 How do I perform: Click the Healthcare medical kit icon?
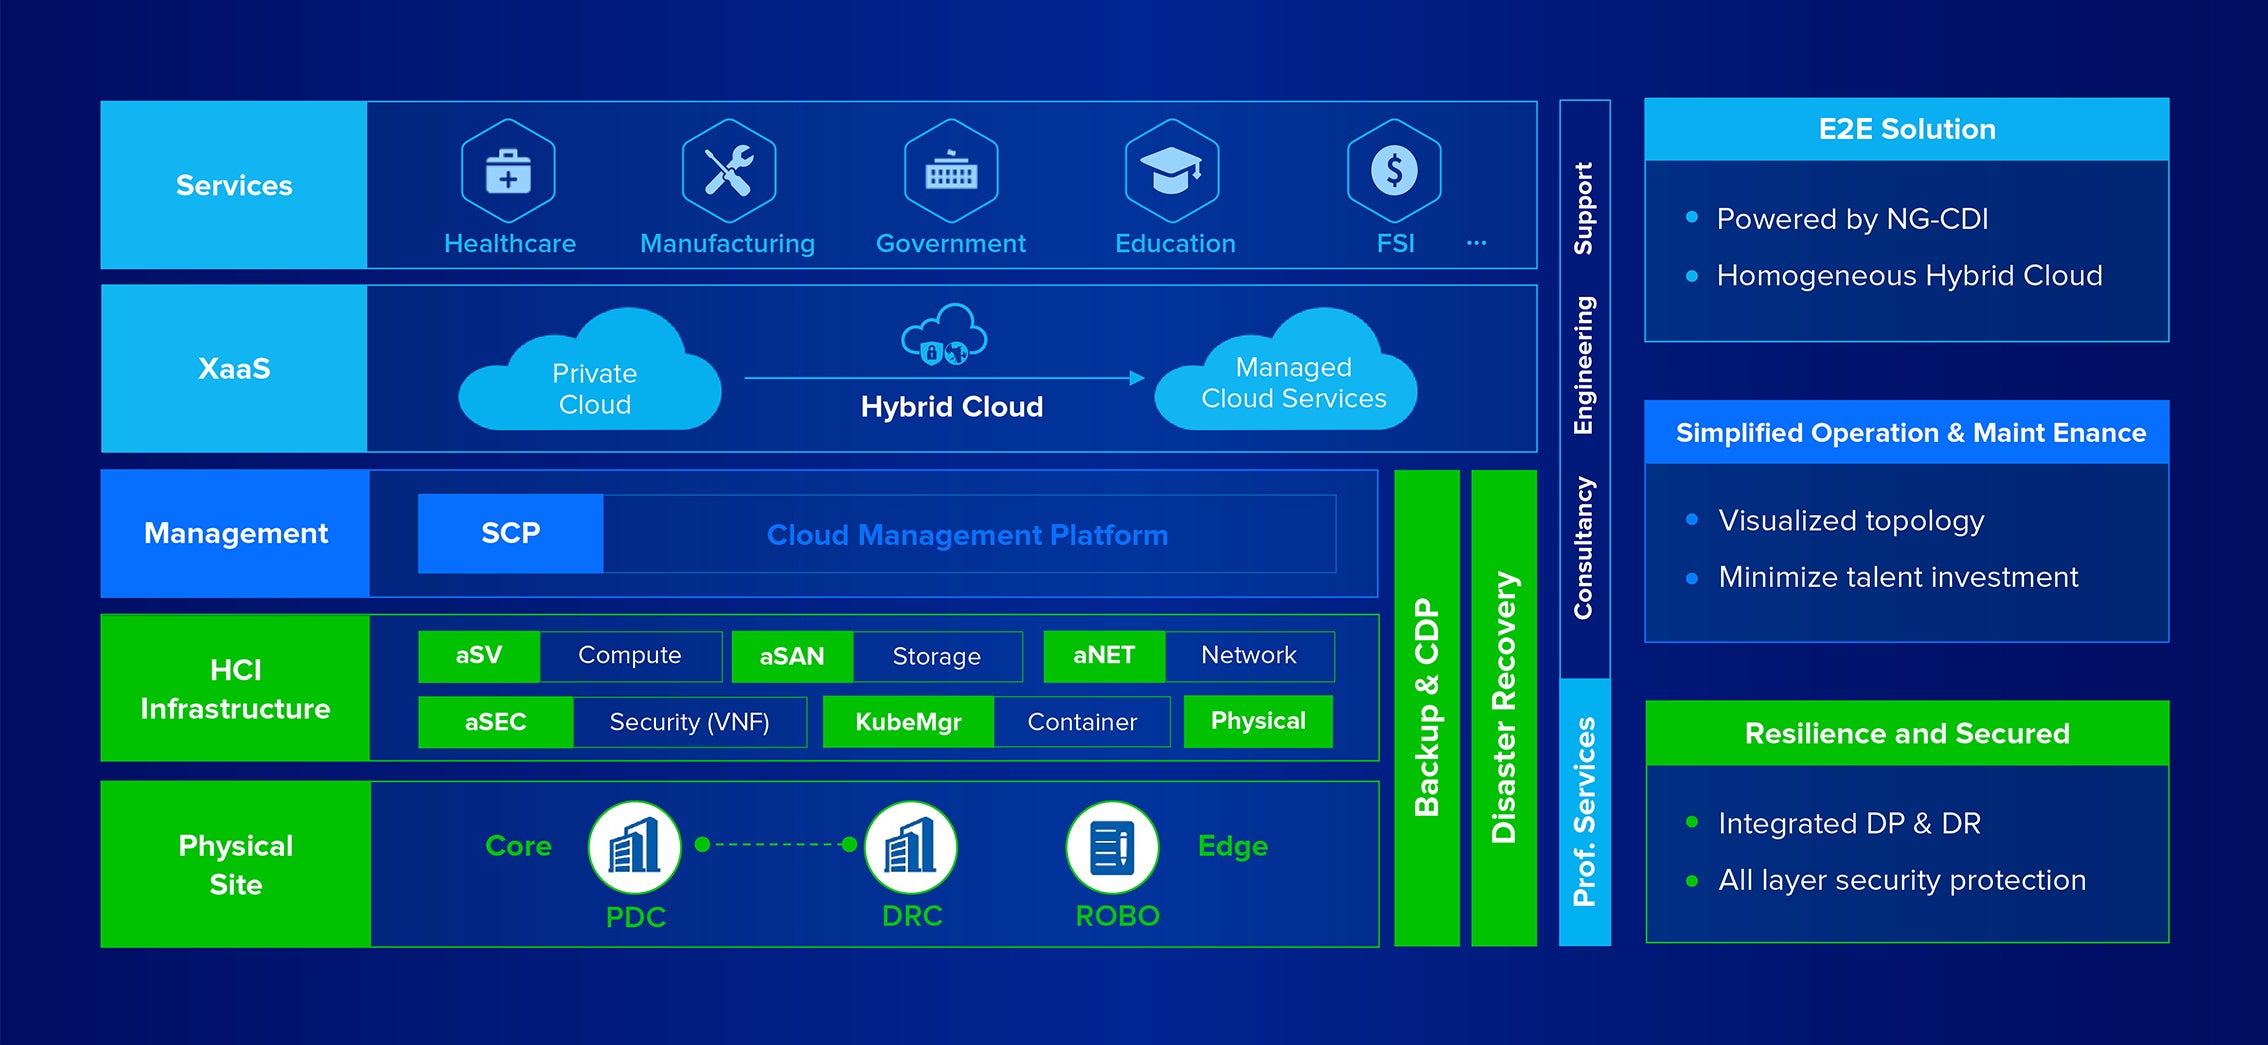508,171
